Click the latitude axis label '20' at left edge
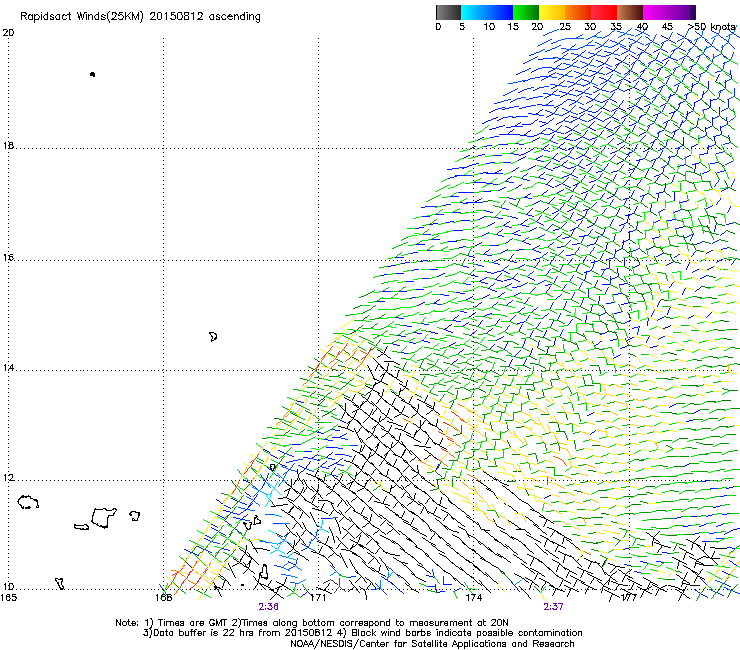The width and height of the screenshot is (740, 650). tap(8, 33)
